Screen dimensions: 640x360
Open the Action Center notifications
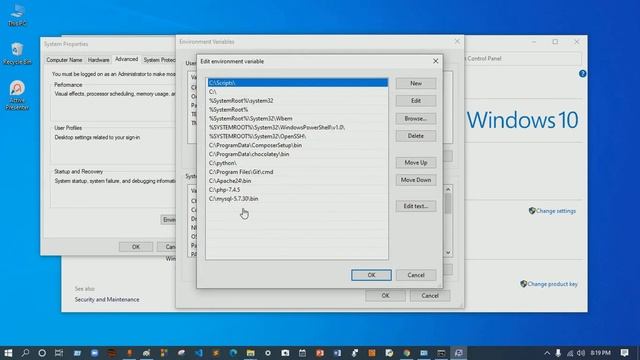624,353
